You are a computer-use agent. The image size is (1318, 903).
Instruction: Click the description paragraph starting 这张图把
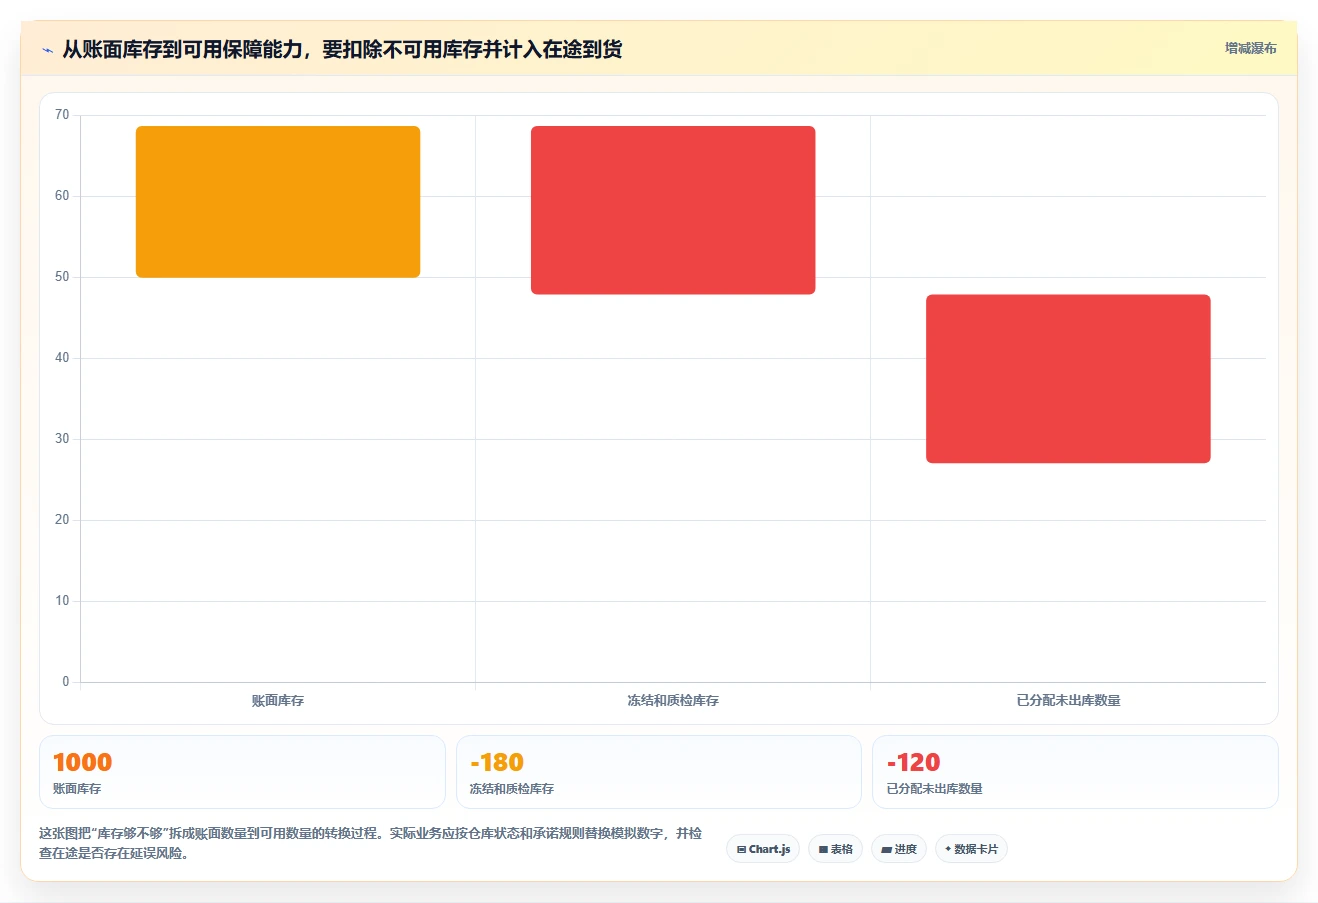tap(371, 843)
